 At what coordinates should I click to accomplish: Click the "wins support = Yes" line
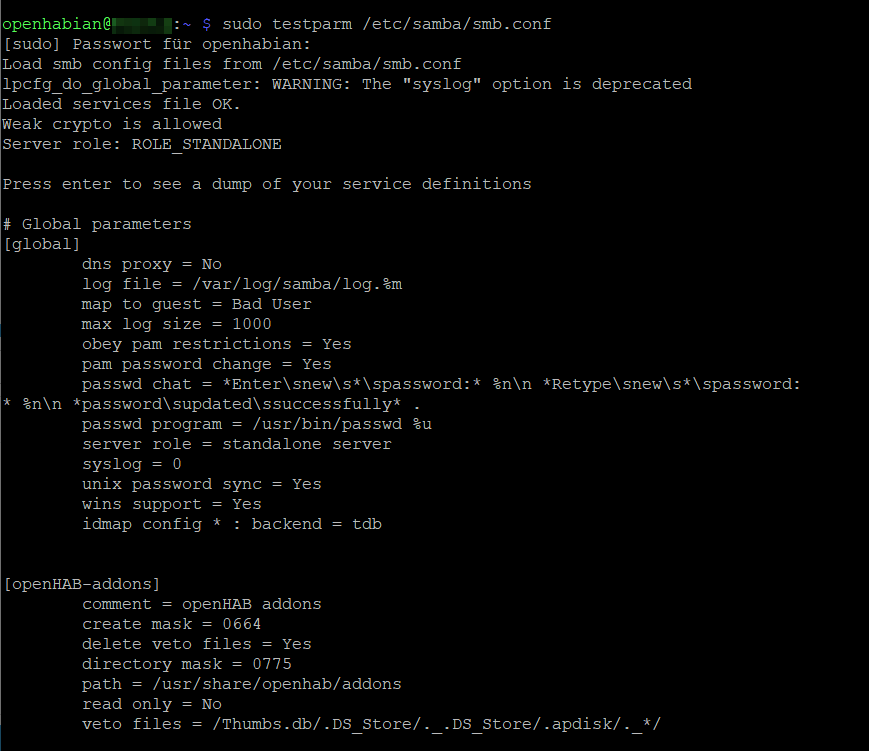[x=171, y=504]
